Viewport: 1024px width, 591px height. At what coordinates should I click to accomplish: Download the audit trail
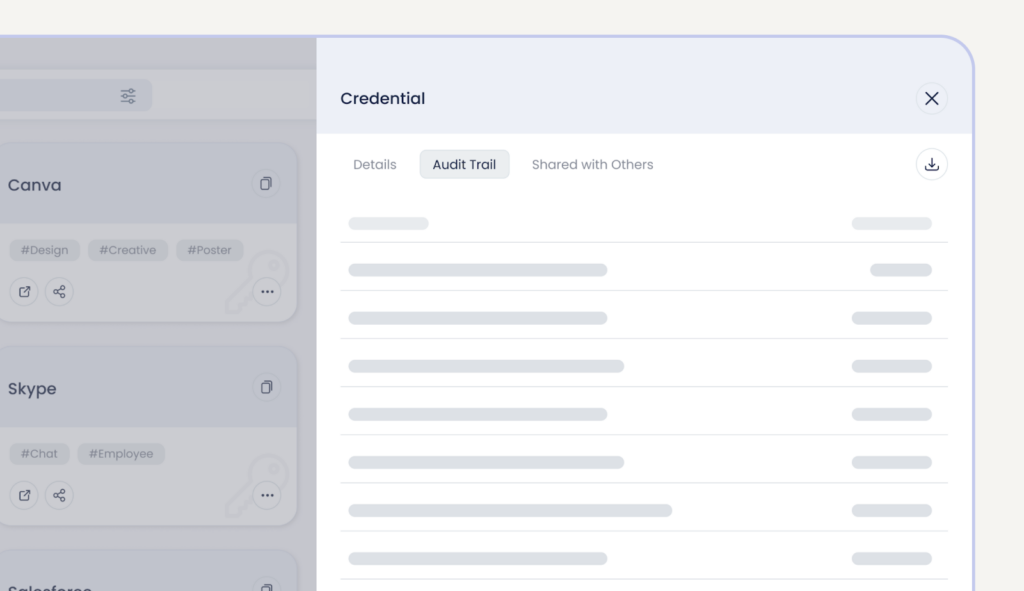931,165
